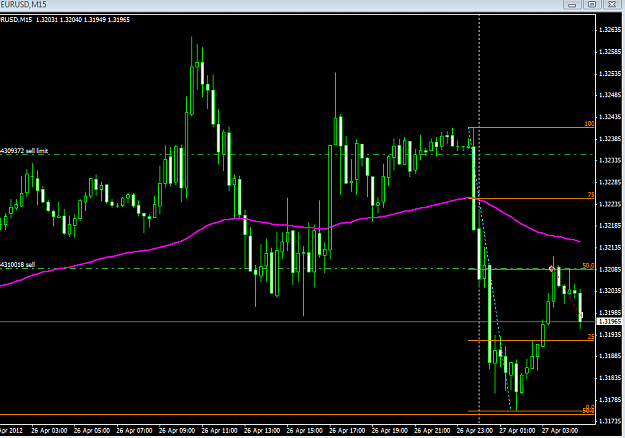Click the white dotted vertical period separator
This screenshot has height=438, width=625.
tap(479, 219)
